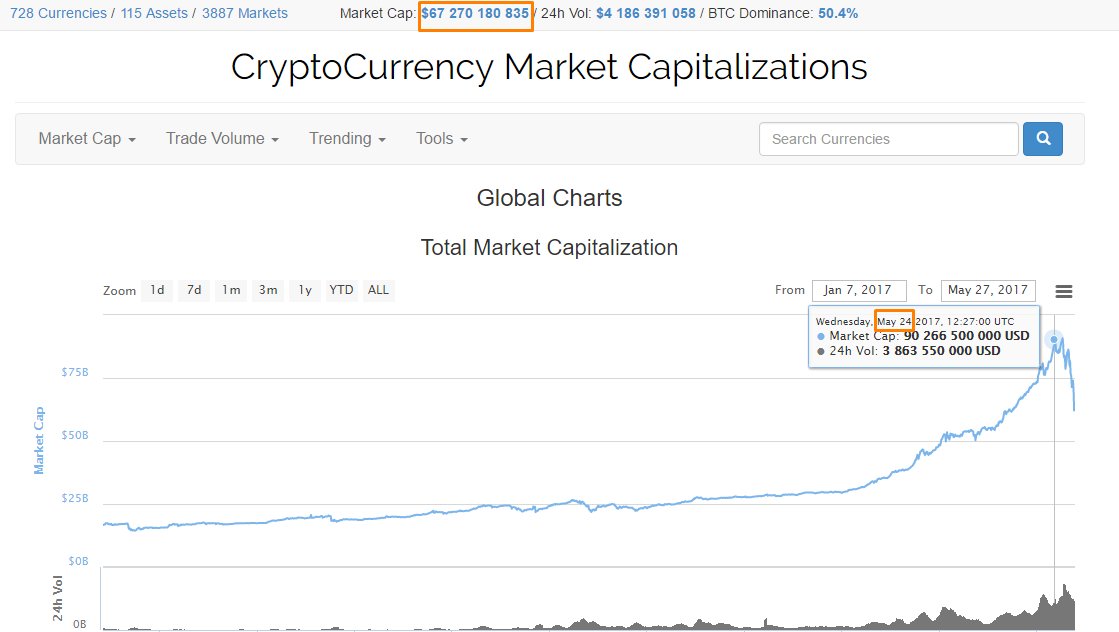Set chart zoom to 7d
This screenshot has height=632, width=1119.
pyautogui.click(x=194, y=290)
